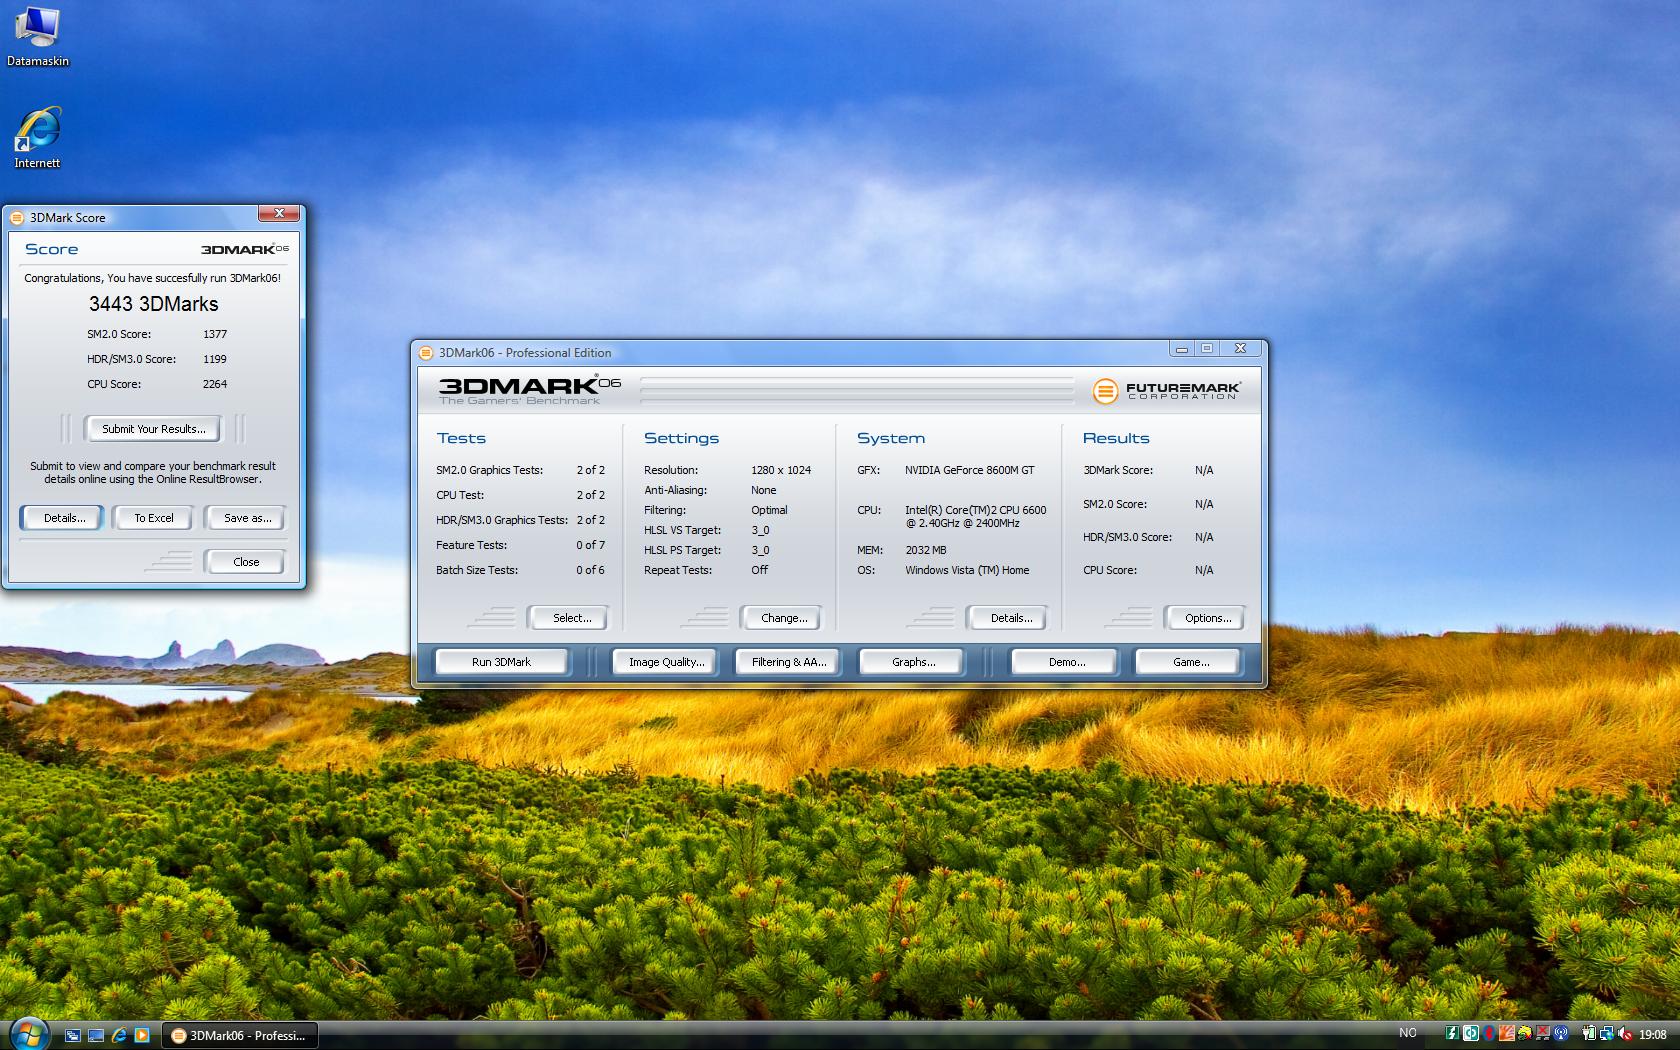
Task: Open score Details in 3DMark Score window
Action: pos(64,518)
